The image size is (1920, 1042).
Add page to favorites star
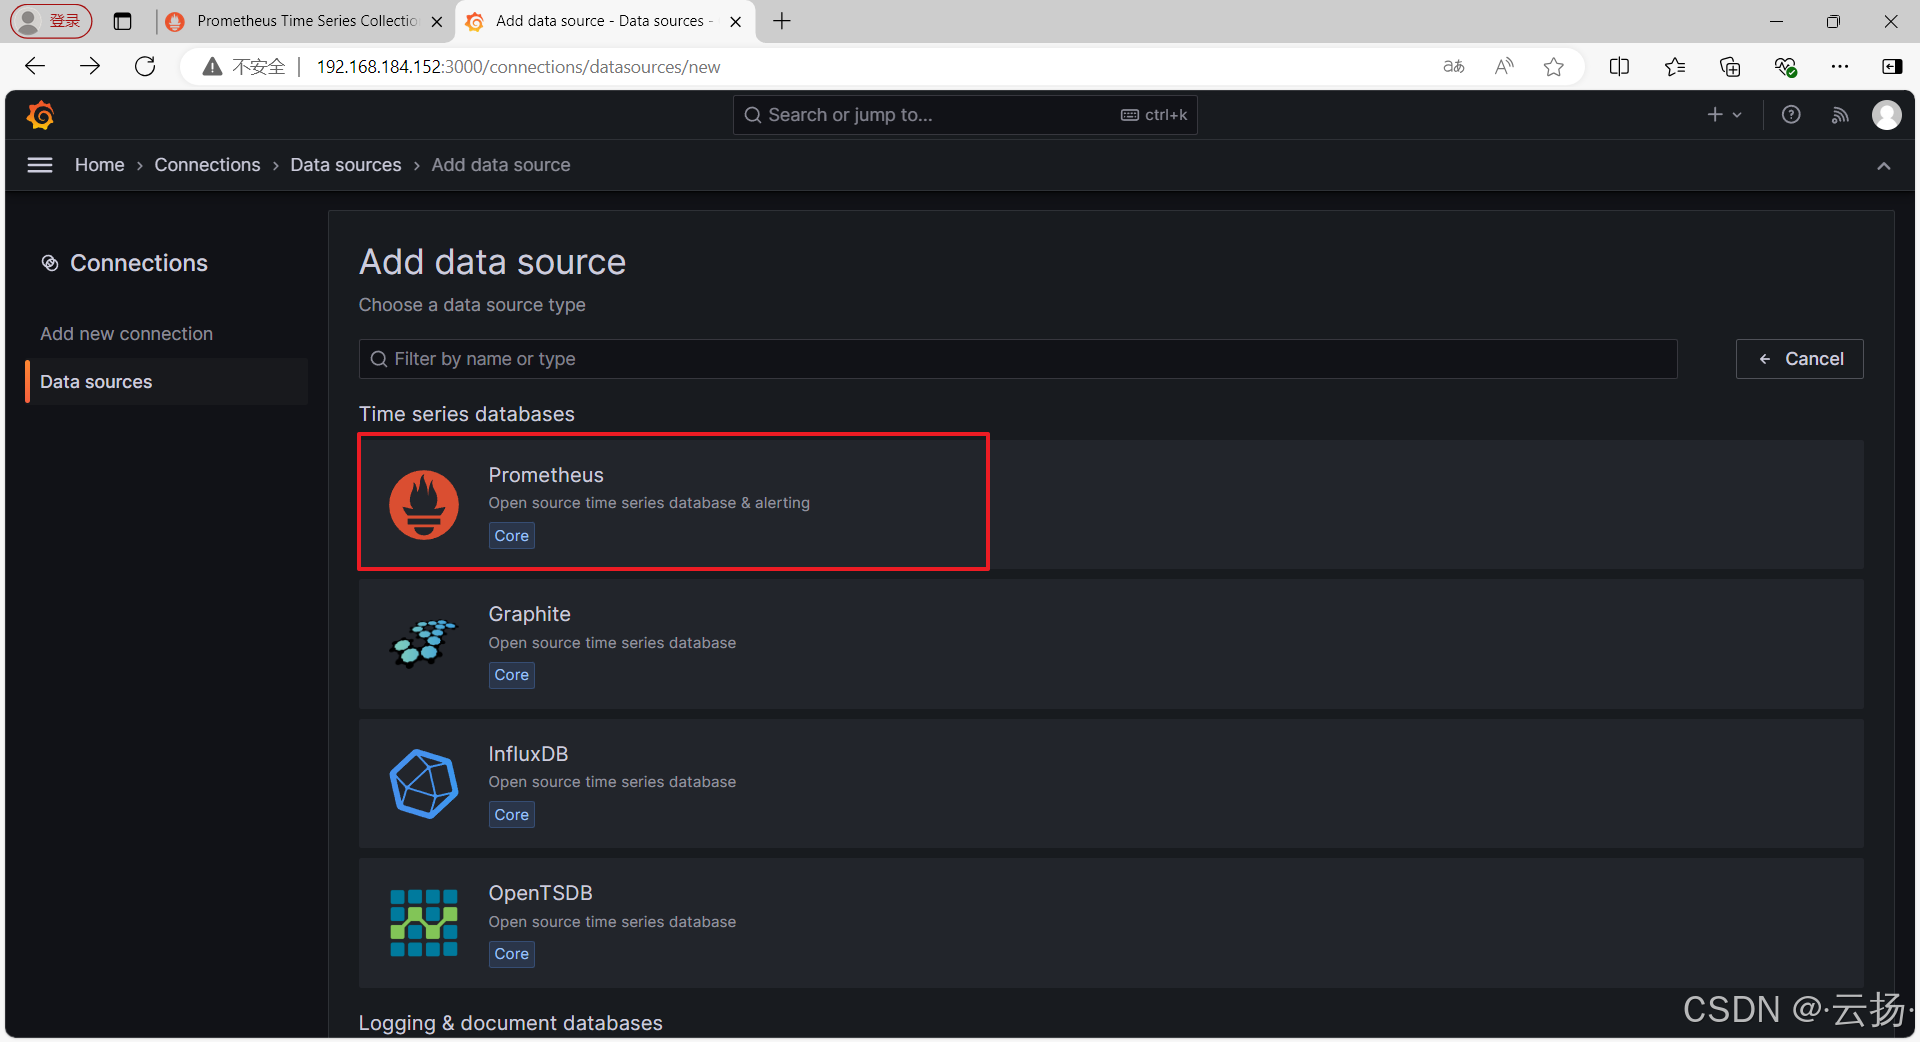pos(1554,67)
